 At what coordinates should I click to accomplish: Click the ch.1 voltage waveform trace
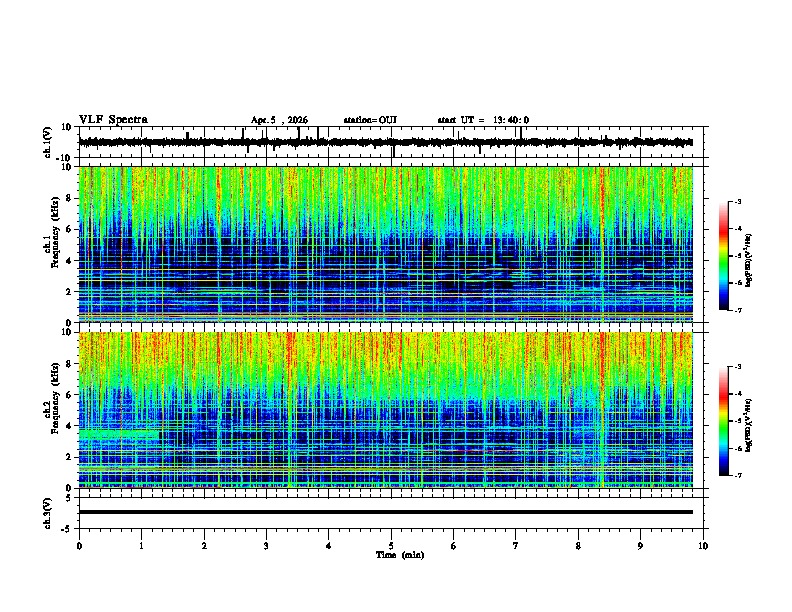click(385, 142)
